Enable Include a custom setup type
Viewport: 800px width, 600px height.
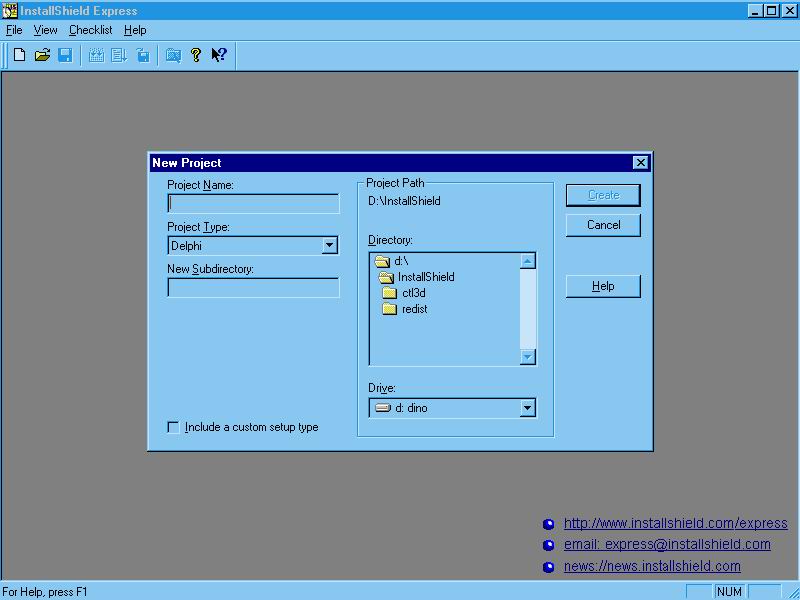(173, 427)
